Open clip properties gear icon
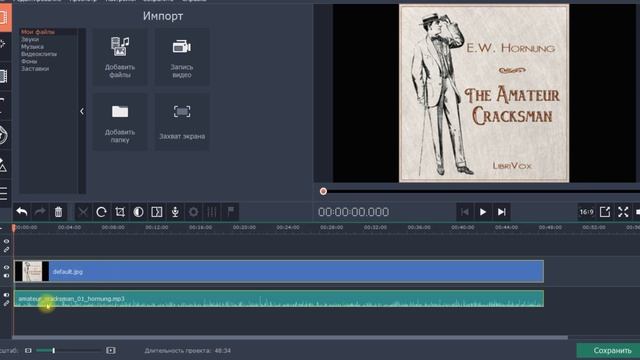The height and width of the screenshot is (360, 640). click(193, 212)
